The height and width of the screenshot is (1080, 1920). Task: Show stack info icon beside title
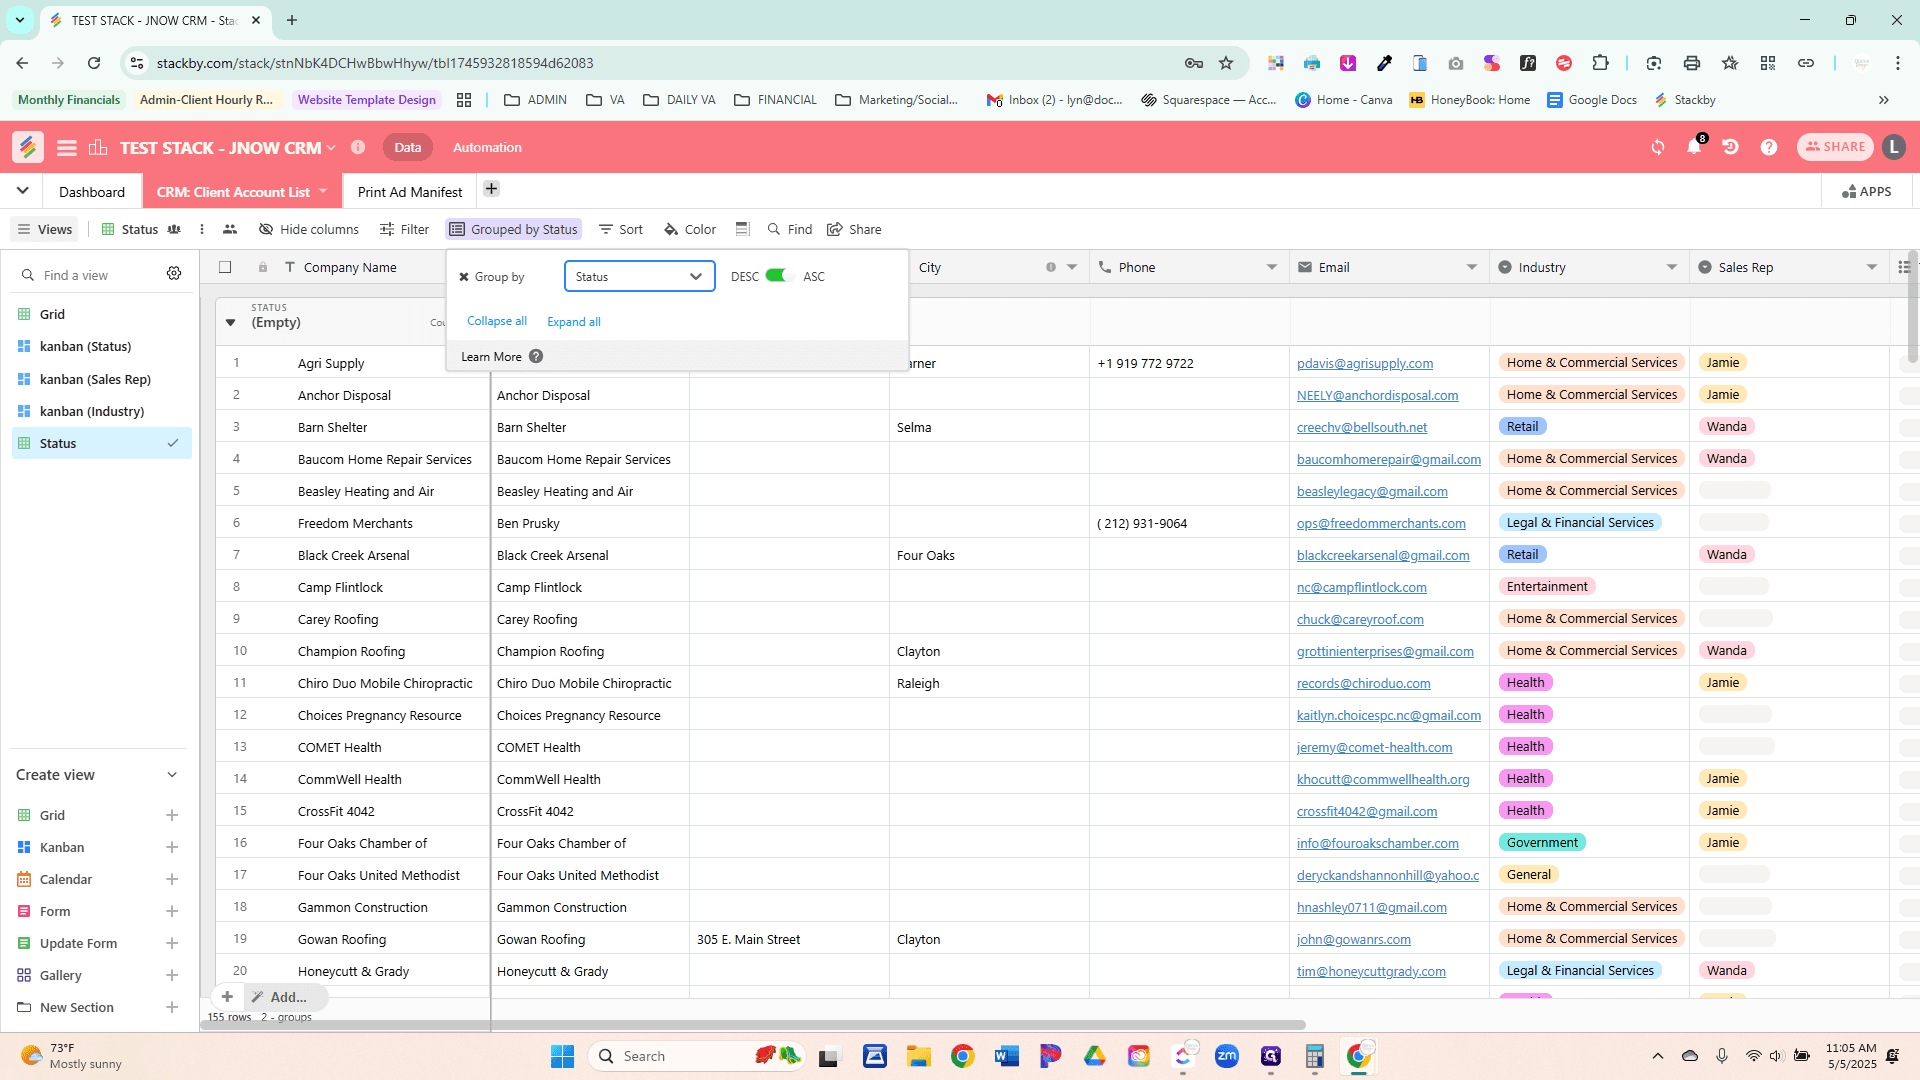[x=358, y=147]
